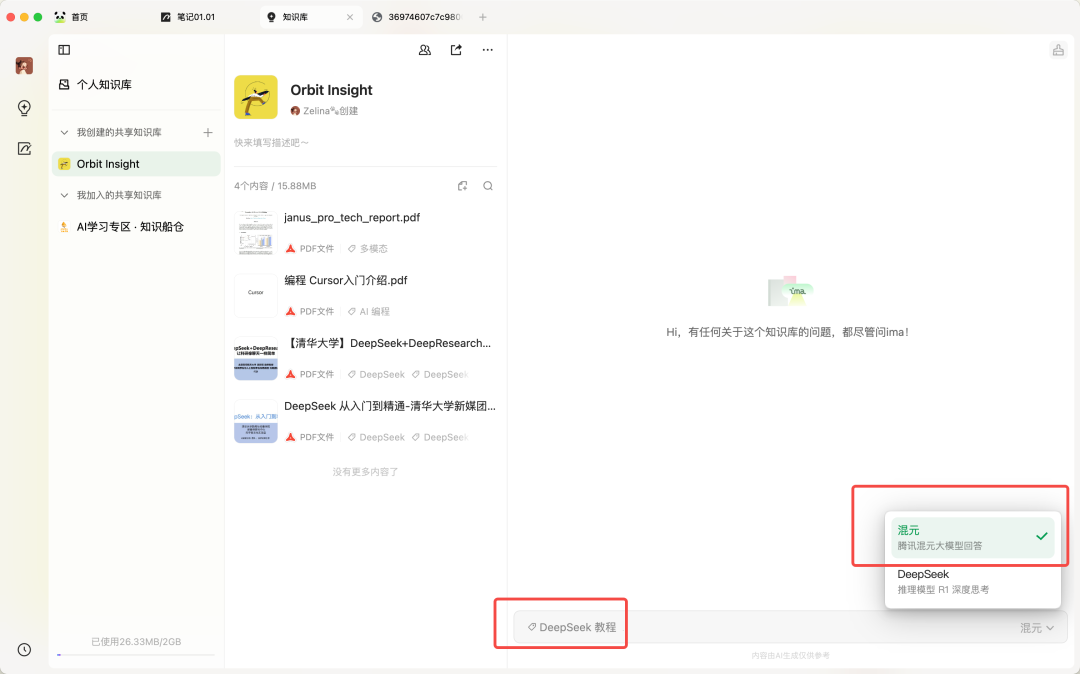
Task: Click the DeepSeek 教程 tag in input
Action: tap(572, 627)
